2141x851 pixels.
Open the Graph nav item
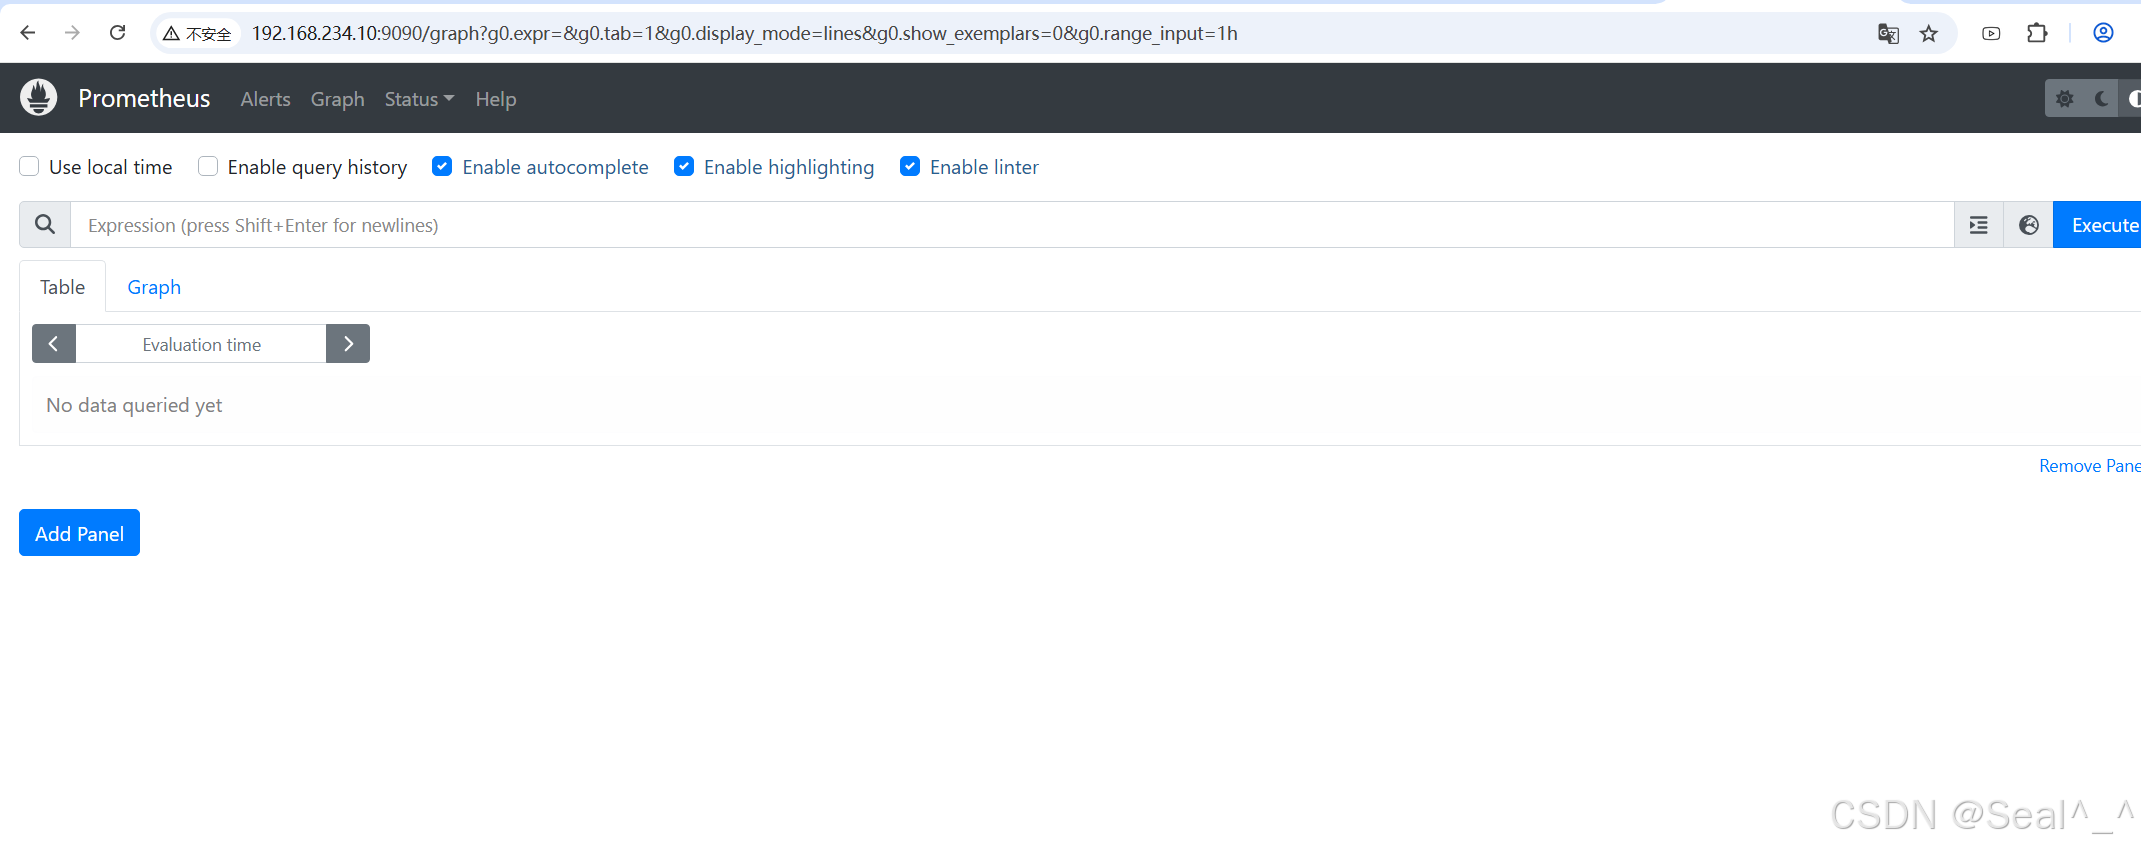337,99
